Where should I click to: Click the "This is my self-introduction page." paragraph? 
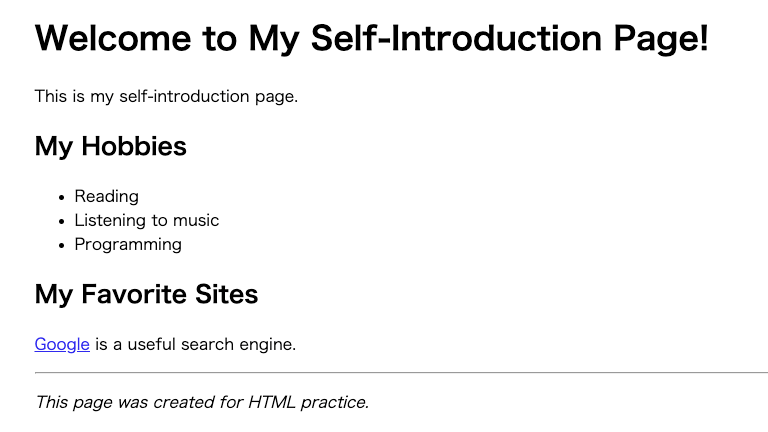click(x=166, y=97)
